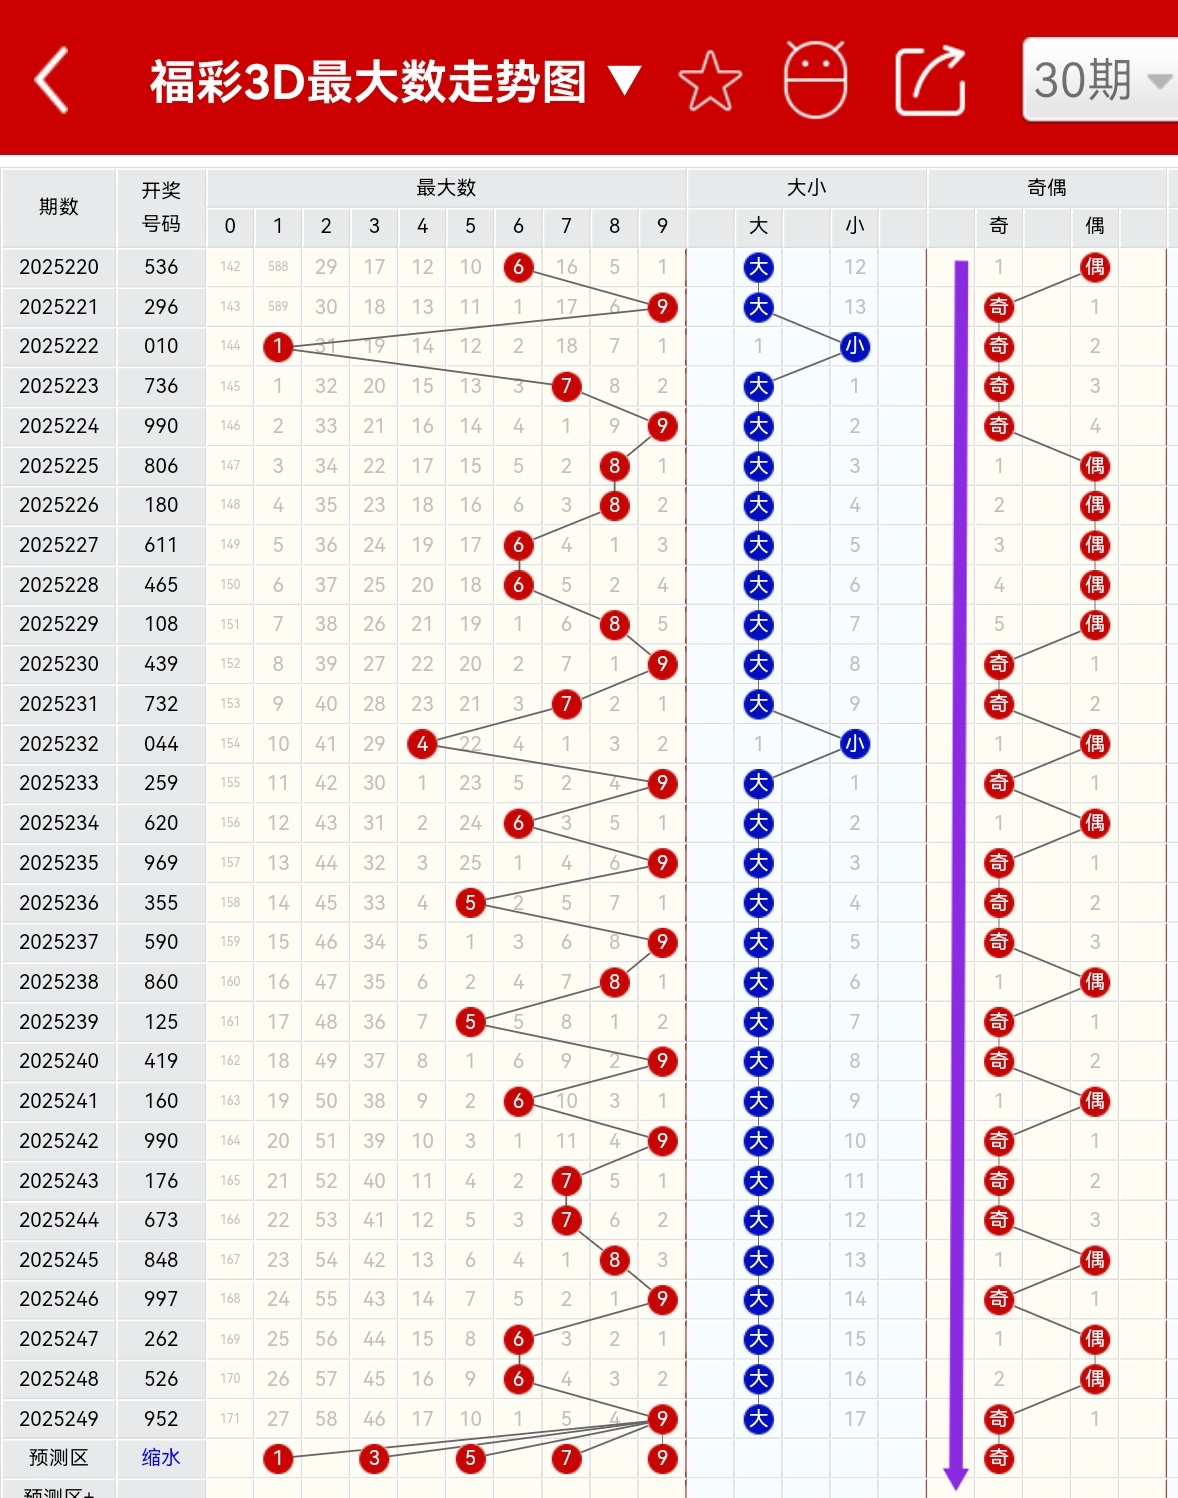Select prediction ball 7 in 预测区
The image size is (1178, 1498).
point(566,1458)
